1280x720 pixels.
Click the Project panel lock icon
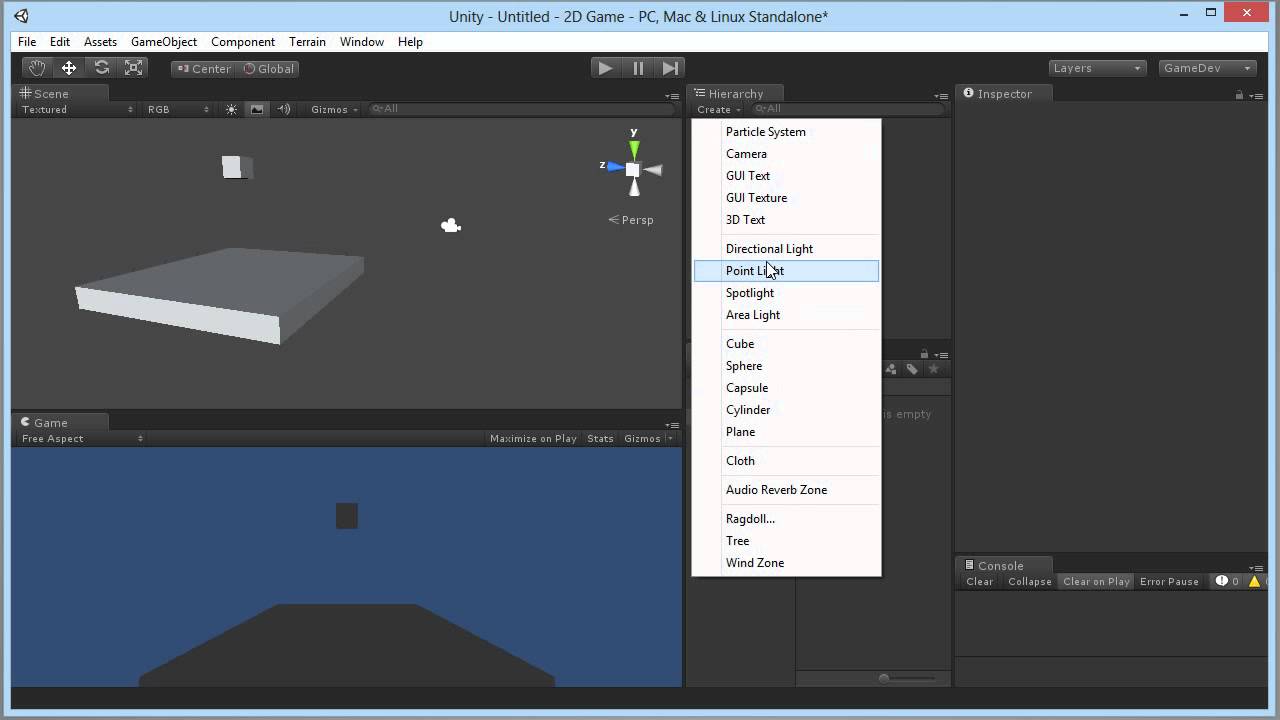tap(924, 354)
